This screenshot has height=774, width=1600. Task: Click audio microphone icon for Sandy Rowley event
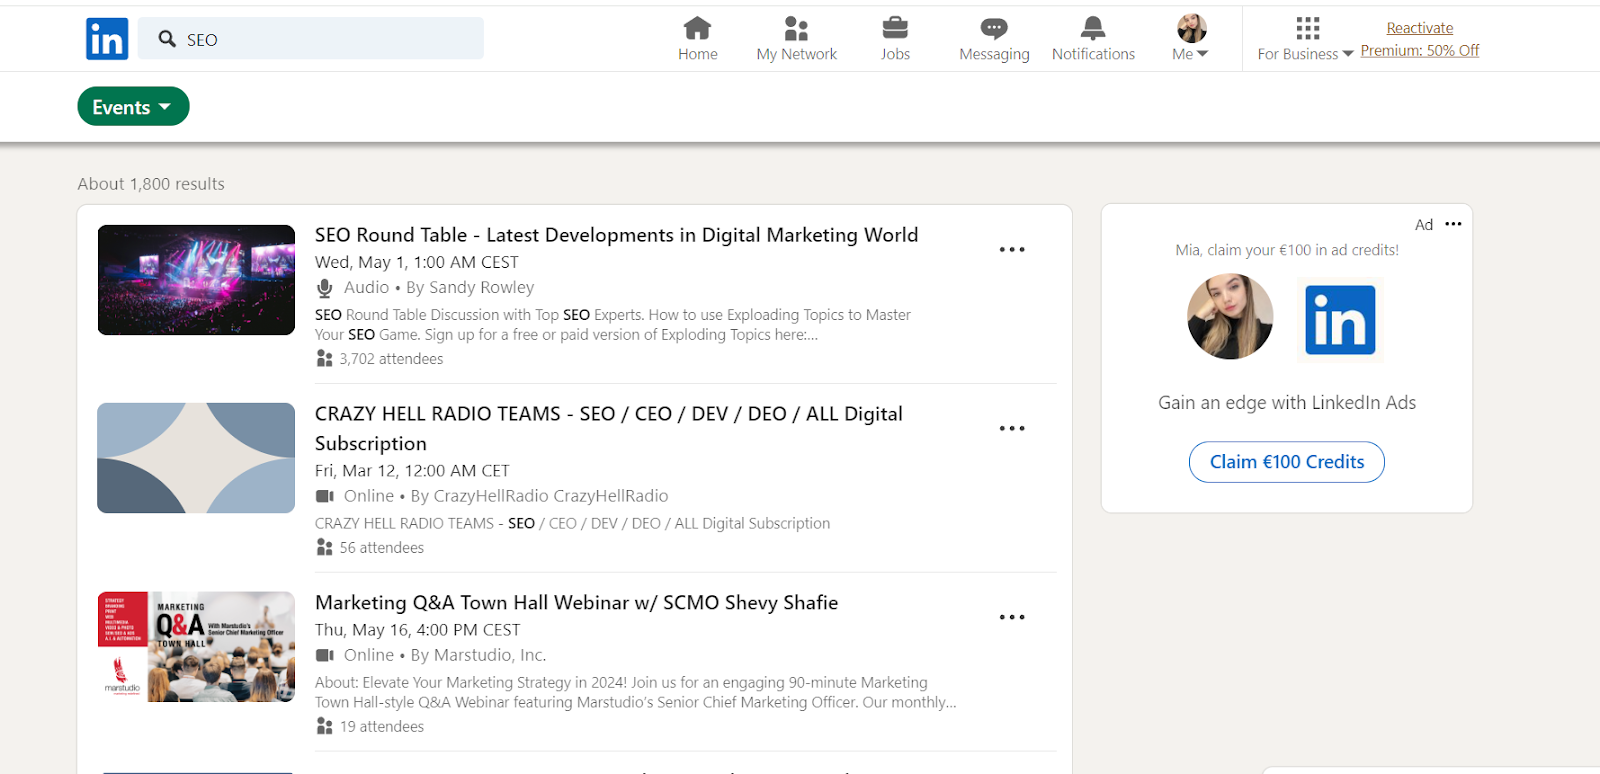325,288
